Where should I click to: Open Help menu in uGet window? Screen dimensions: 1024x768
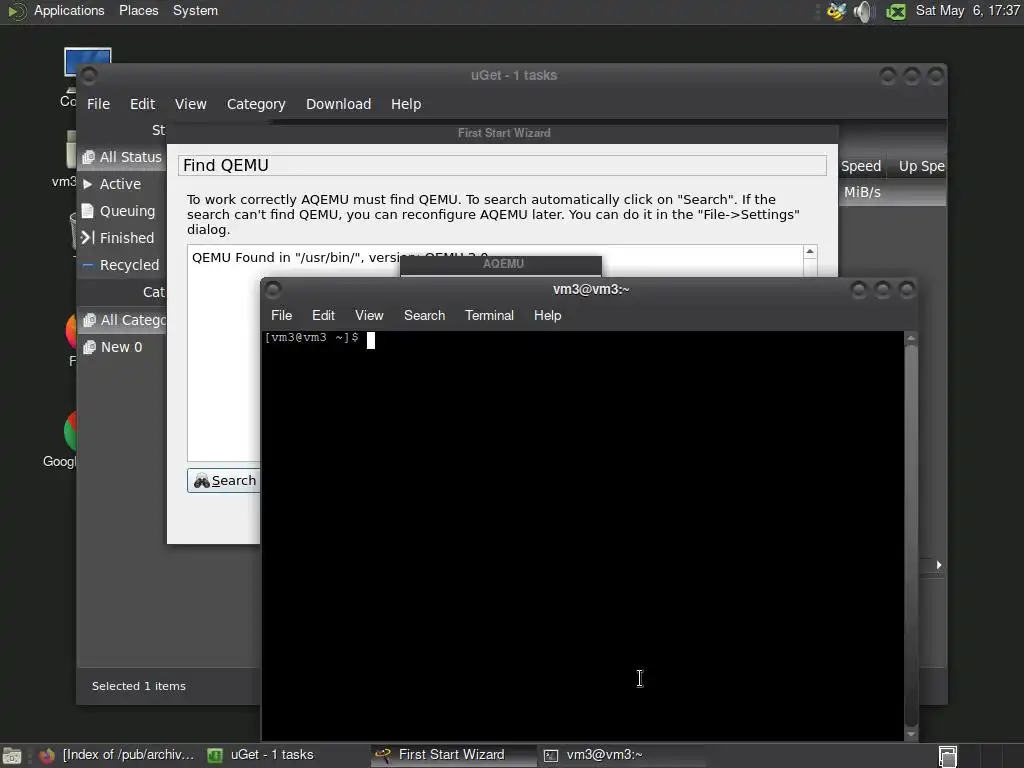406,104
